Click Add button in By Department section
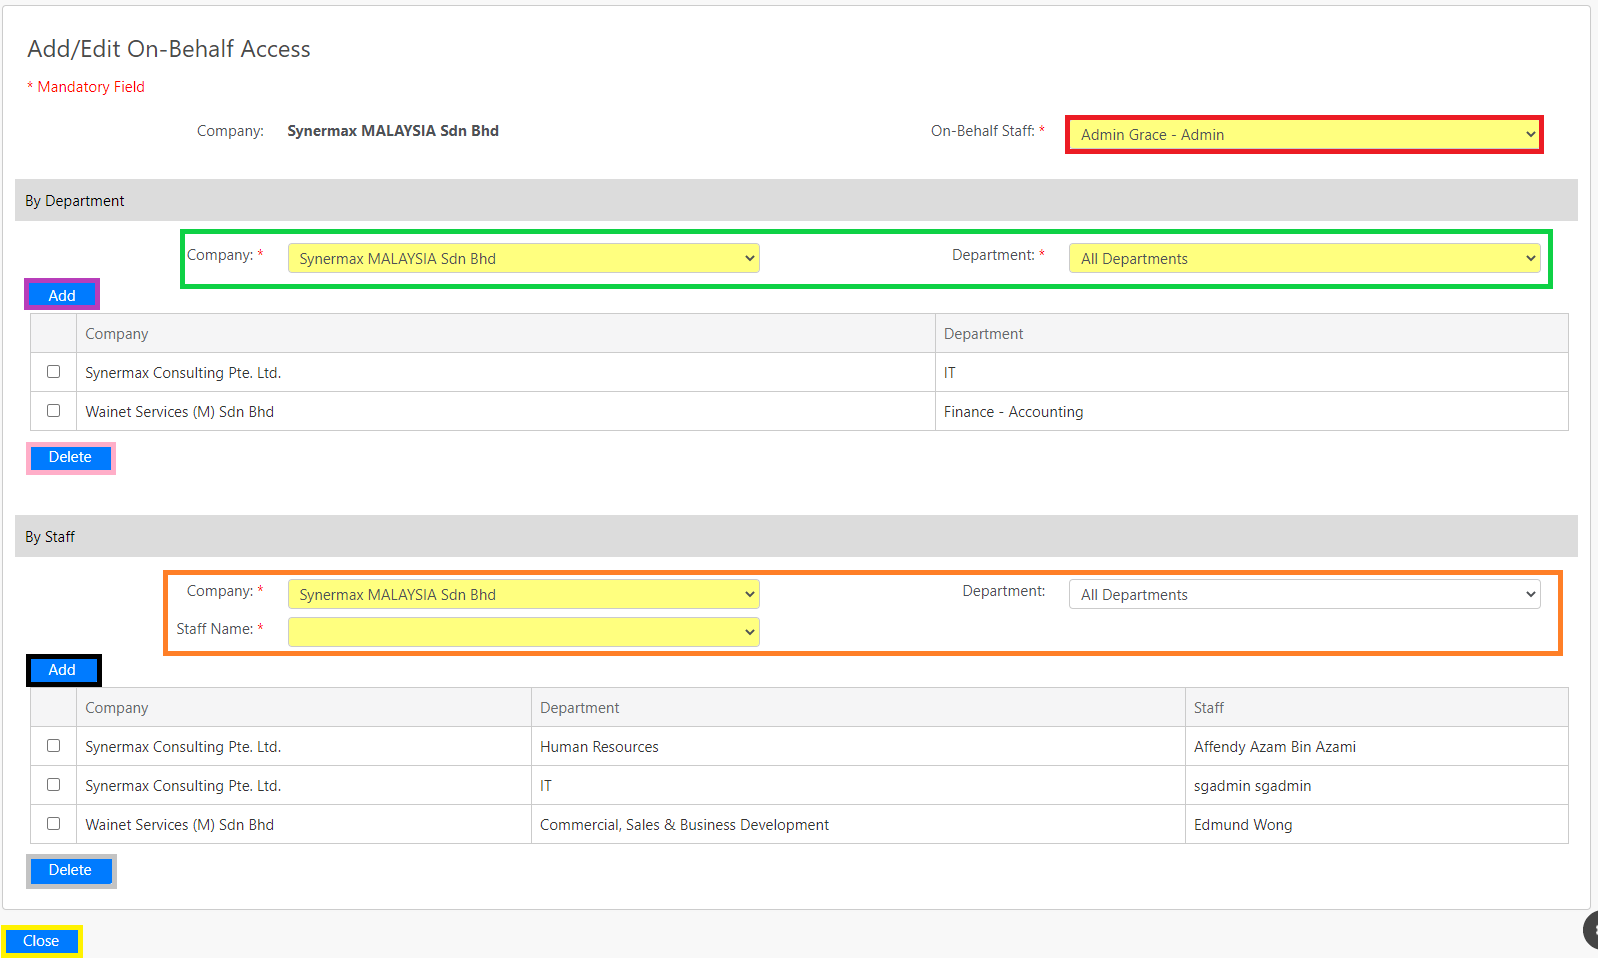The height and width of the screenshot is (958, 1598). click(62, 295)
